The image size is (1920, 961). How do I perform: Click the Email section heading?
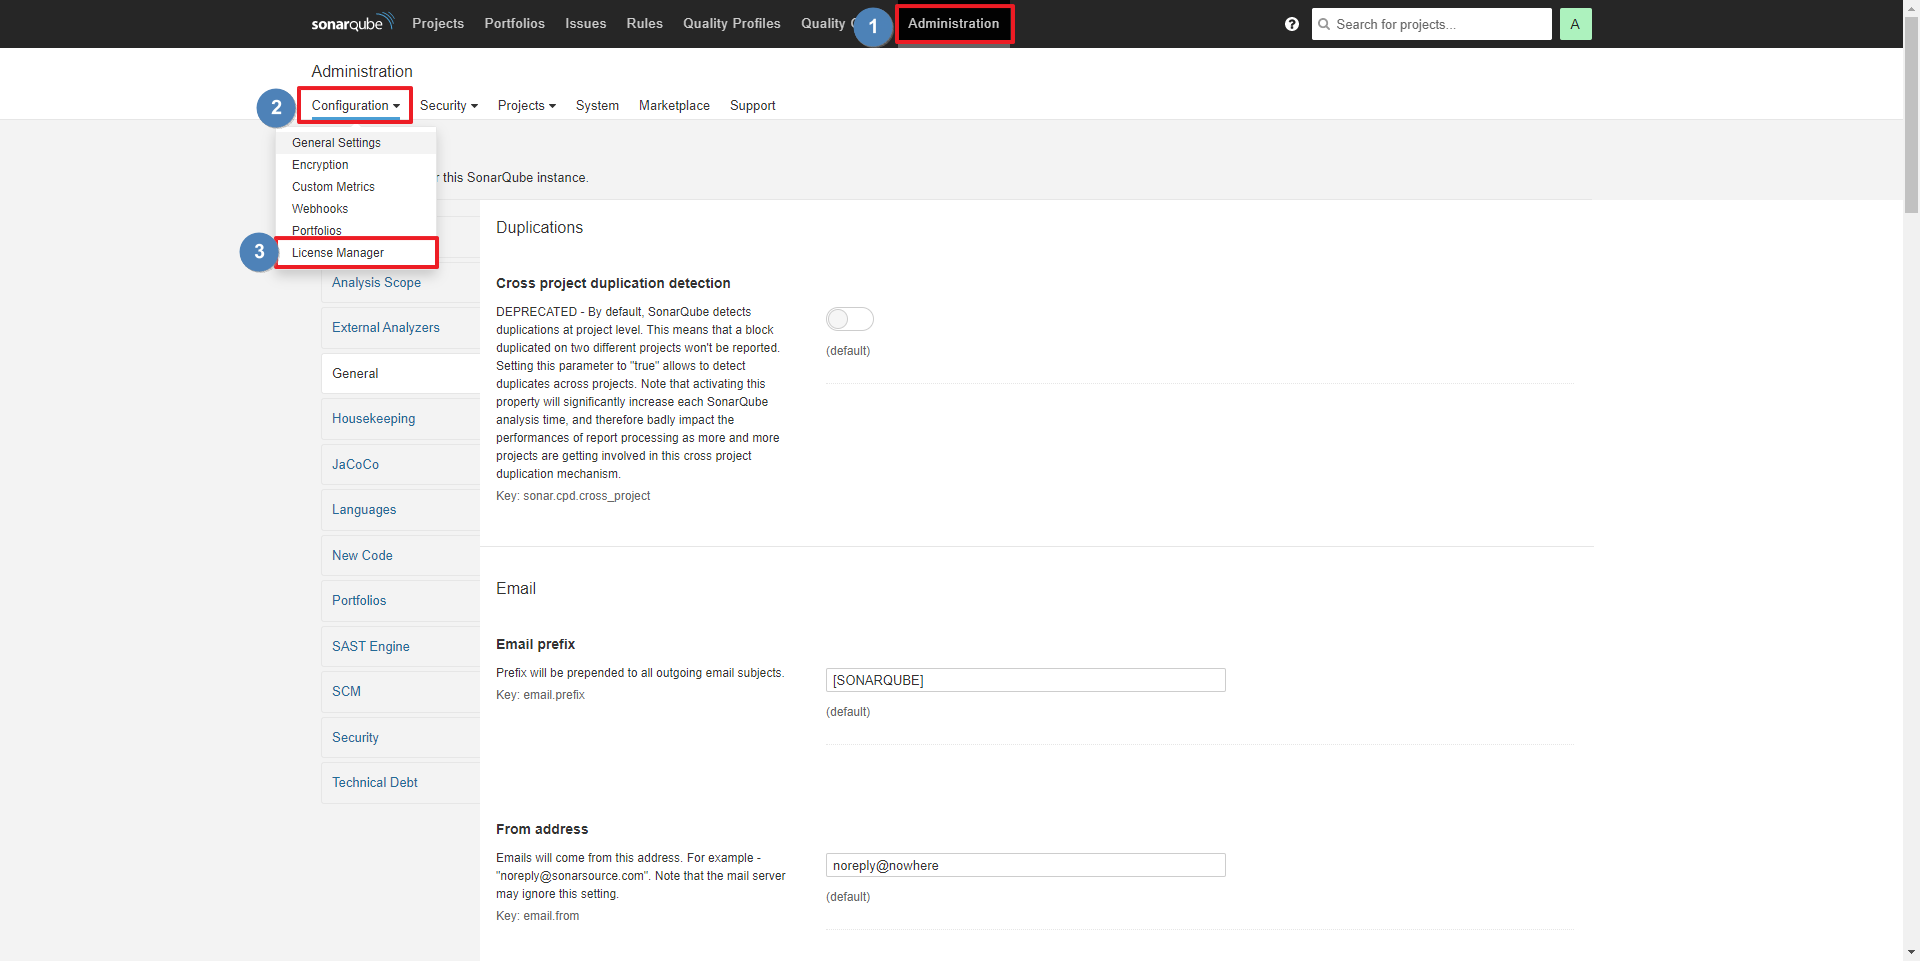point(516,589)
